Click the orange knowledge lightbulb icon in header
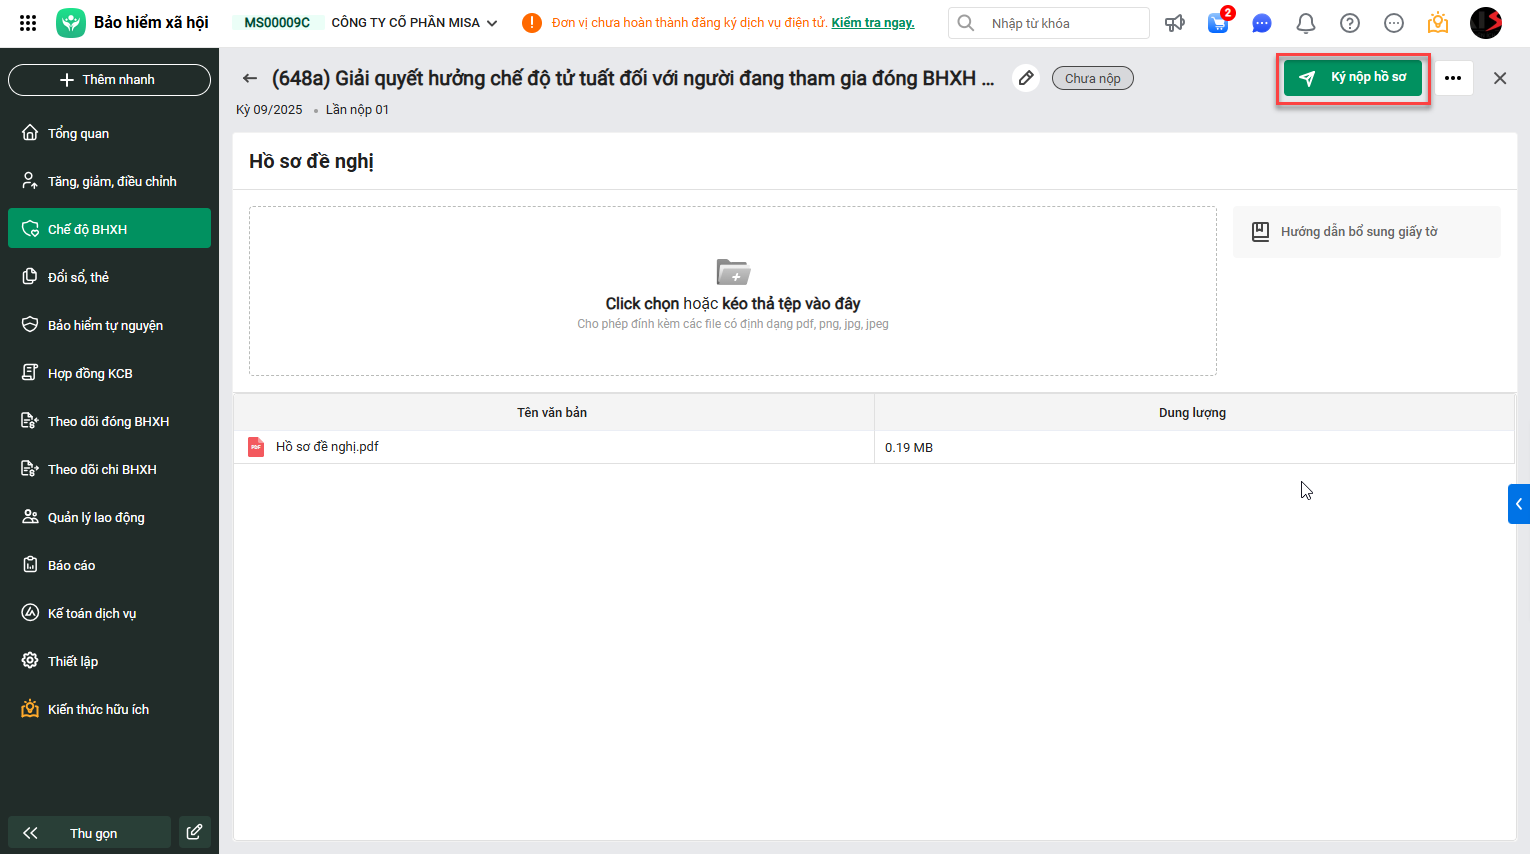The width and height of the screenshot is (1530, 854). tap(1438, 22)
